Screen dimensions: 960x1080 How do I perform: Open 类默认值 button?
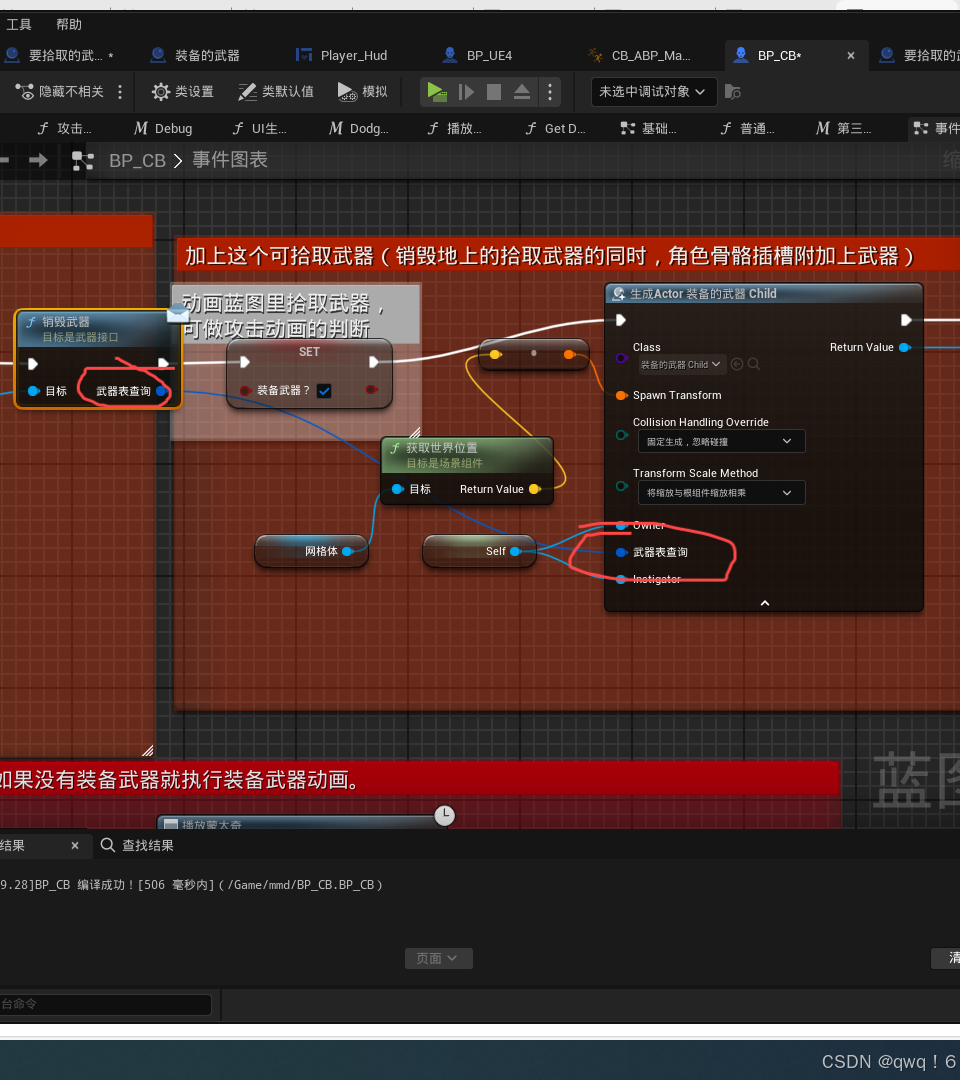[x=275, y=92]
